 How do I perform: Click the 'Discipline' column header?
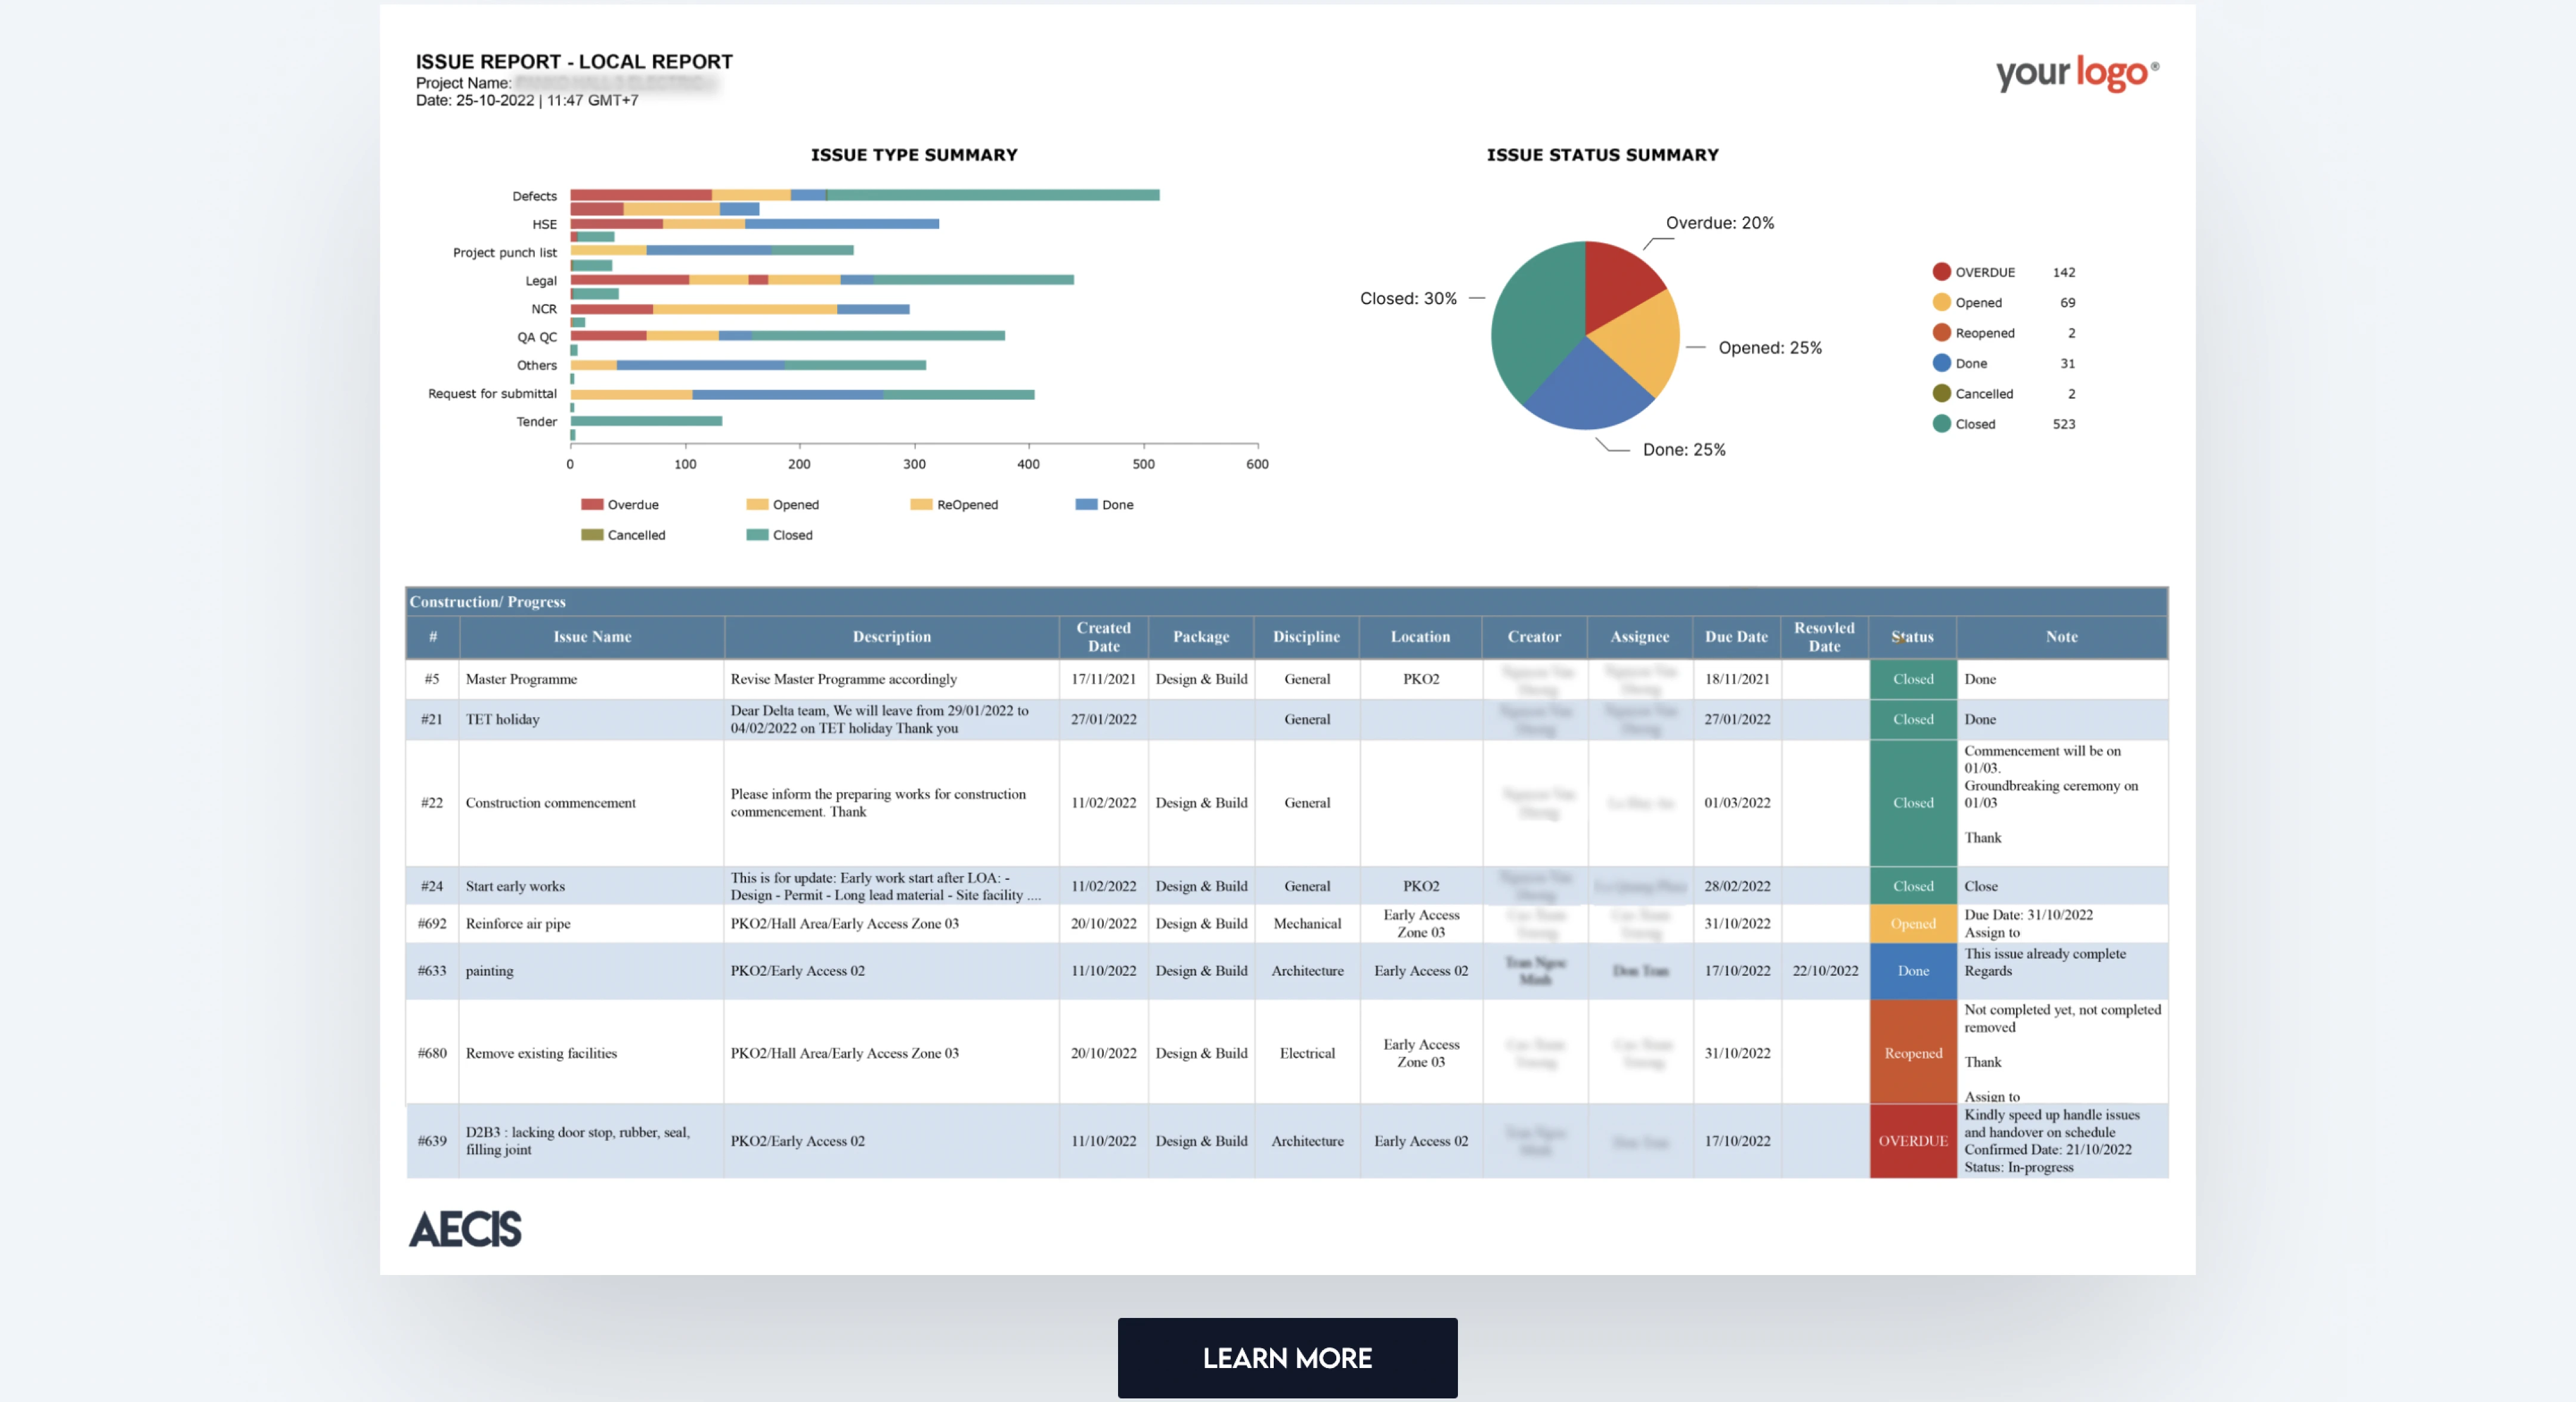click(x=1306, y=637)
